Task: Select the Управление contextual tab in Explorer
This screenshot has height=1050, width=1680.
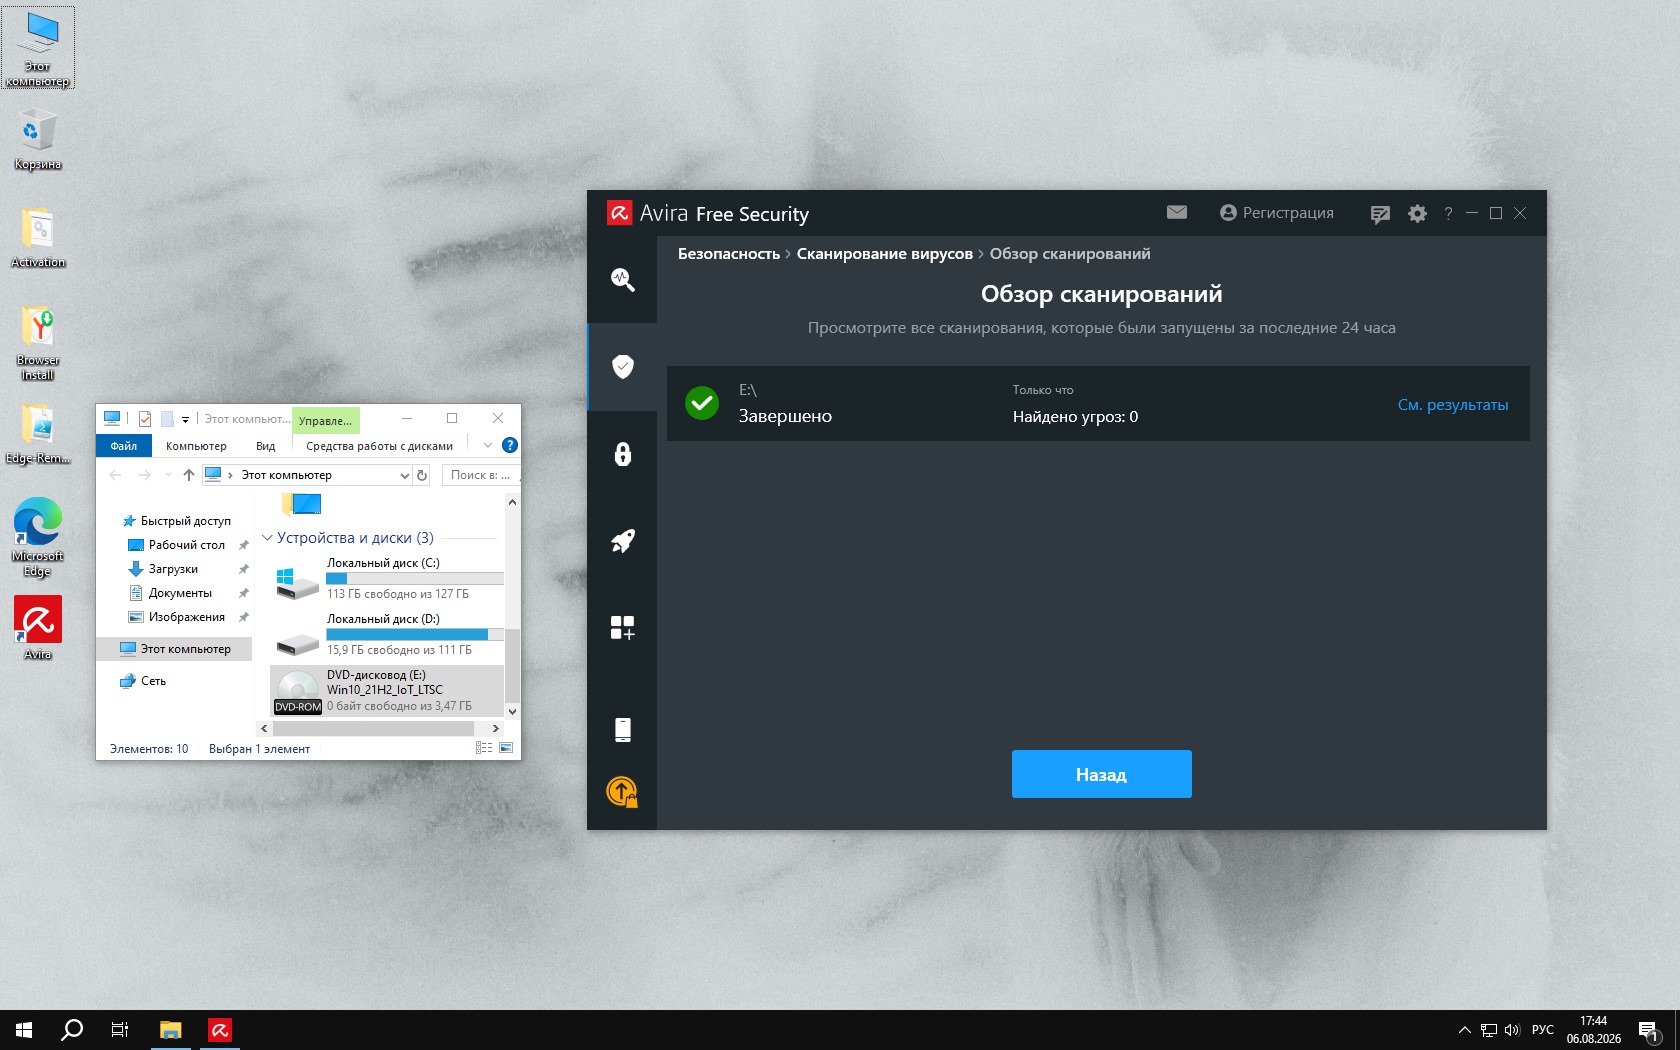Action: pyautogui.click(x=325, y=420)
